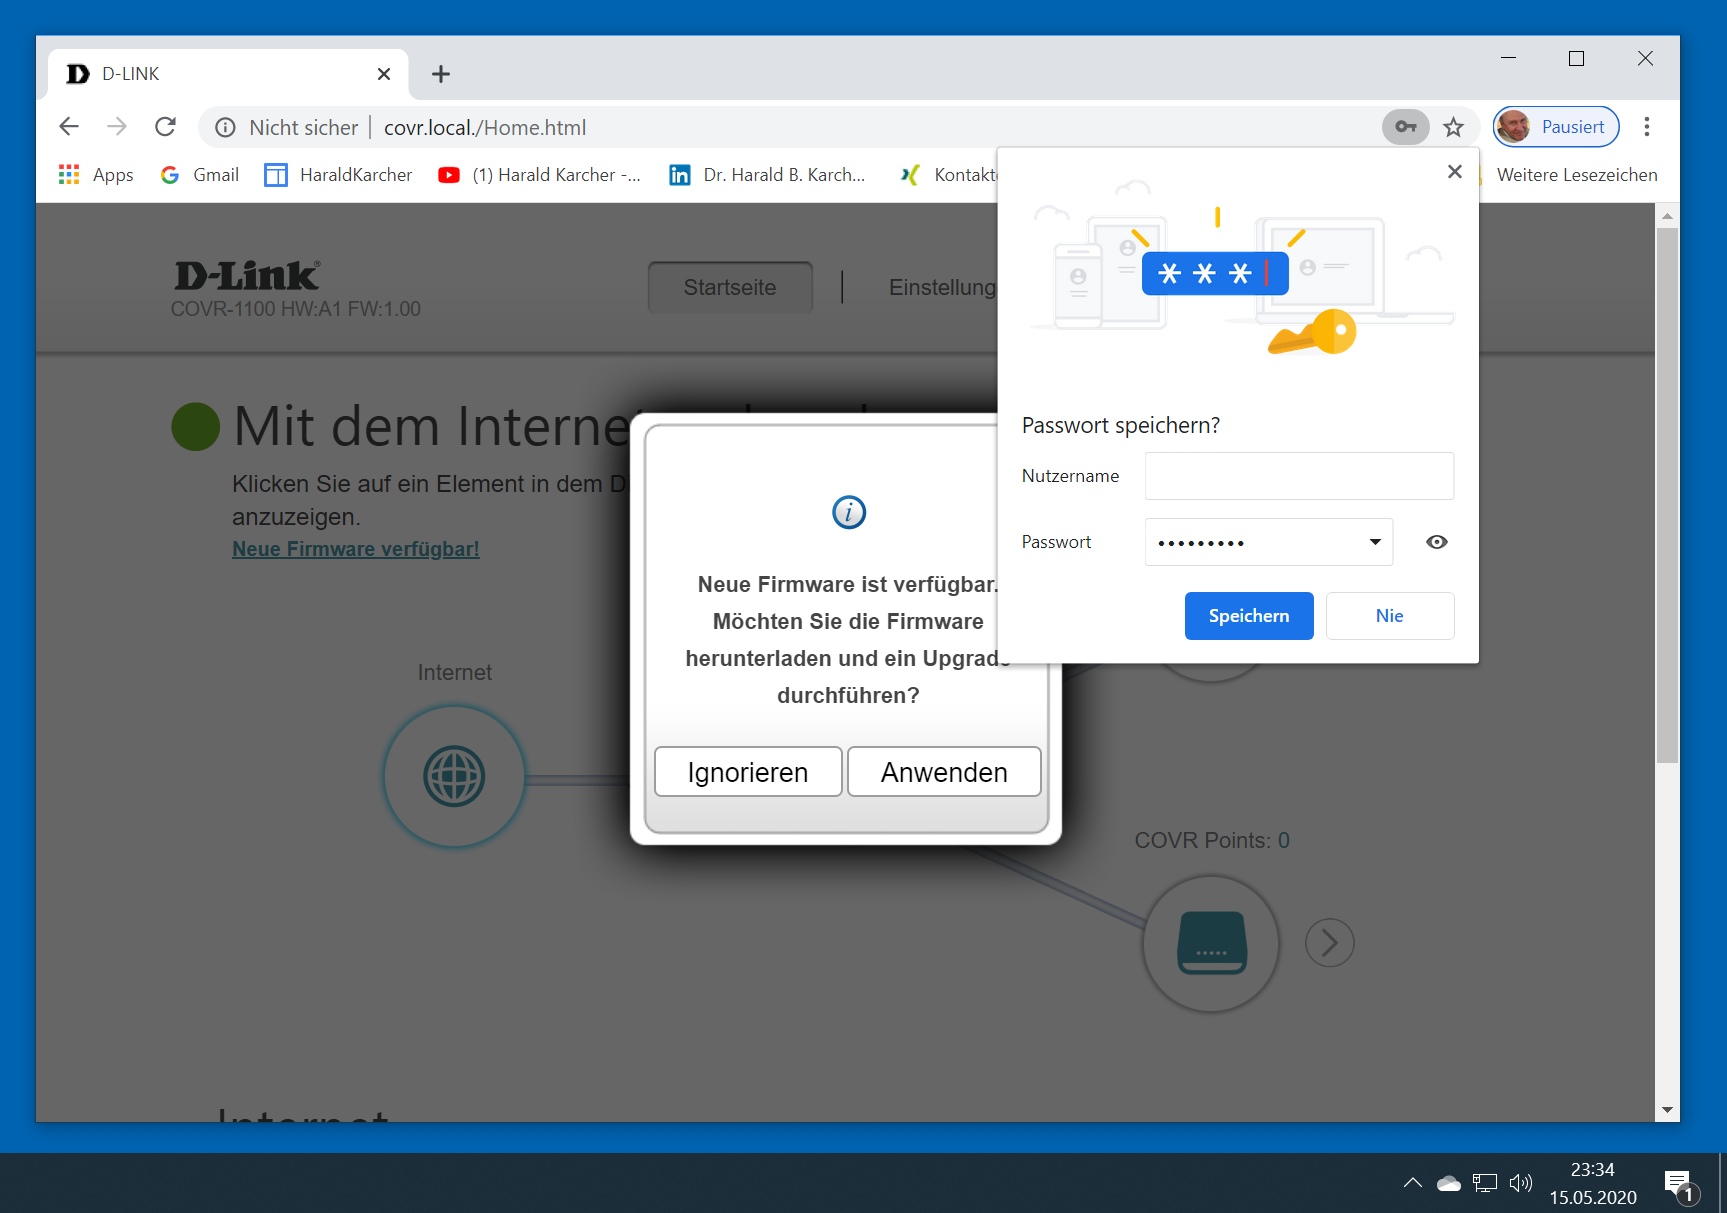Click the Nutzername input field
This screenshot has height=1213, width=1727.
click(1299, 476)
